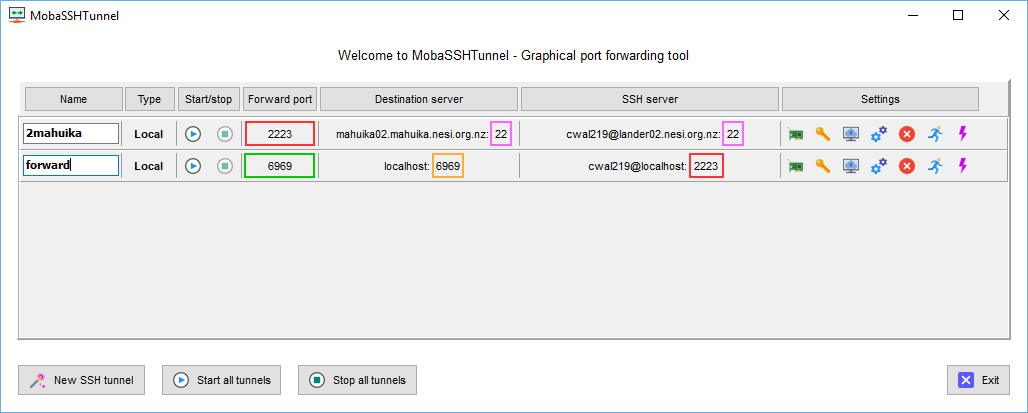Click the Exit button
1028x413 pixels.
978,380
